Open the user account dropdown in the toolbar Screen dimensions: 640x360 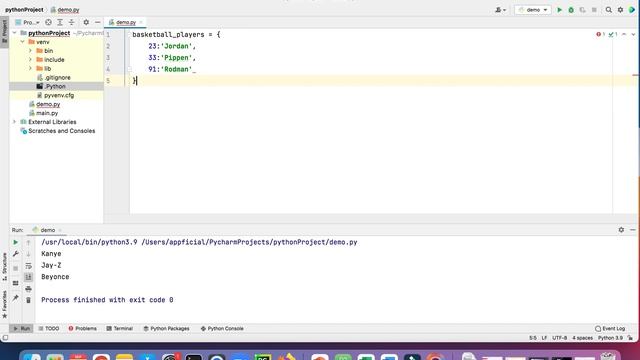(500, 10)
